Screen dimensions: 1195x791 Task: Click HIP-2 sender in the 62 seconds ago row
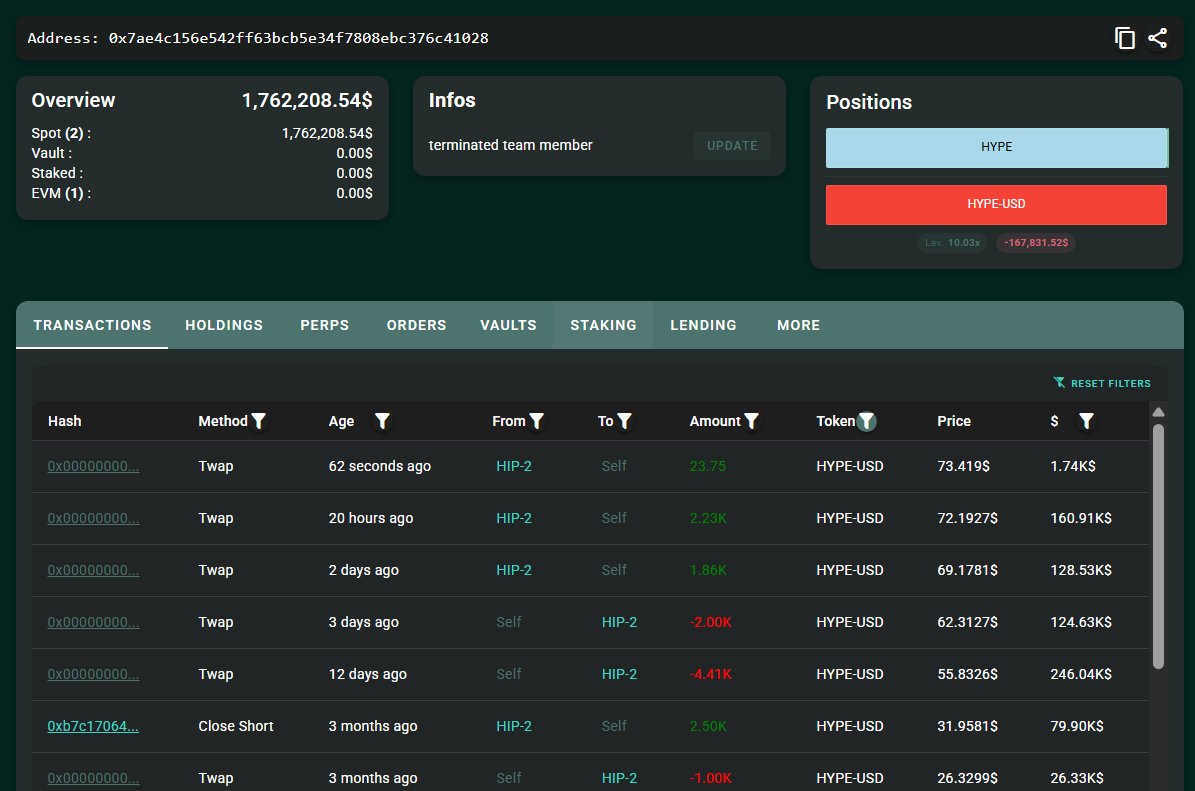(x=514, y=466)
